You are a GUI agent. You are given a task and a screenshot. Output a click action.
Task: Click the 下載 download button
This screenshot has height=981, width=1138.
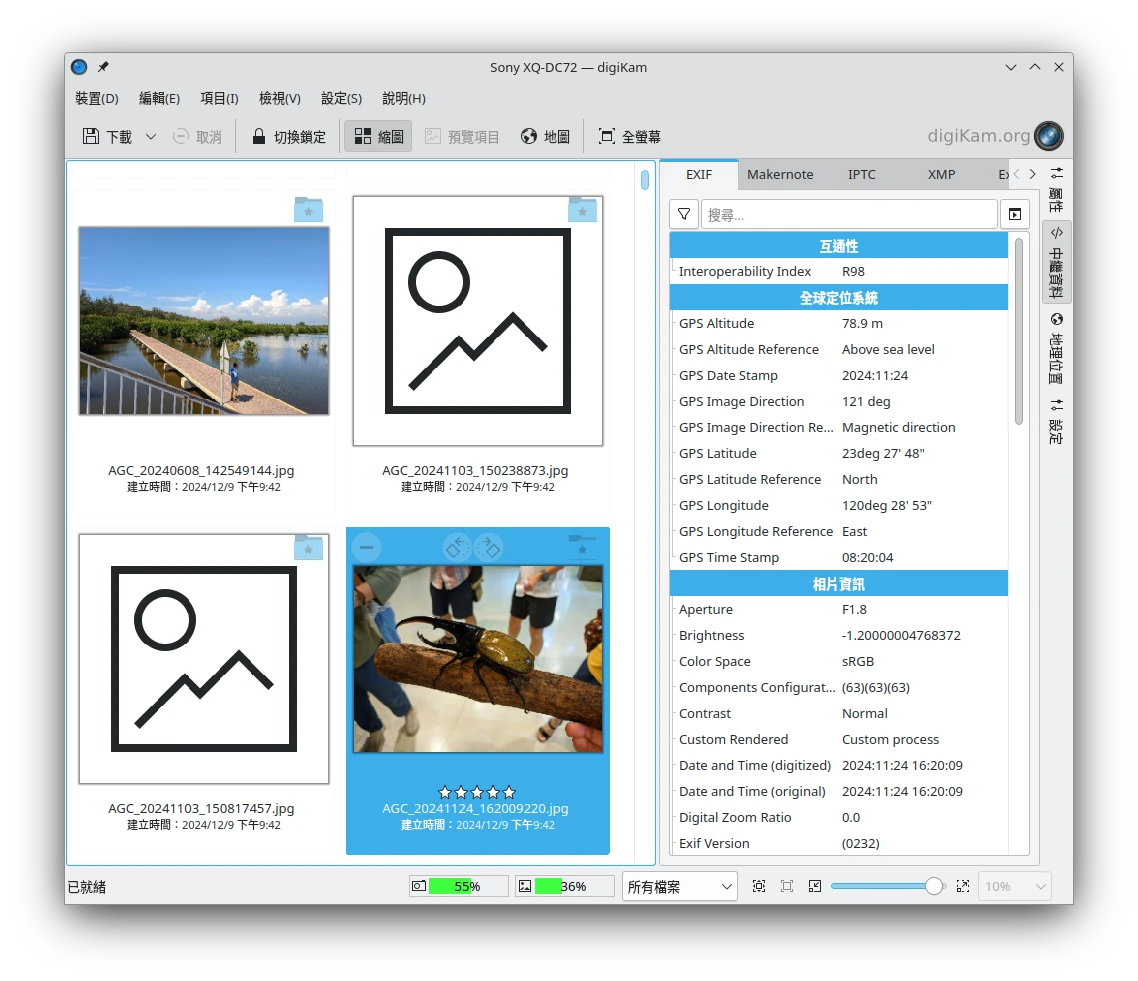tap(108, 137)
